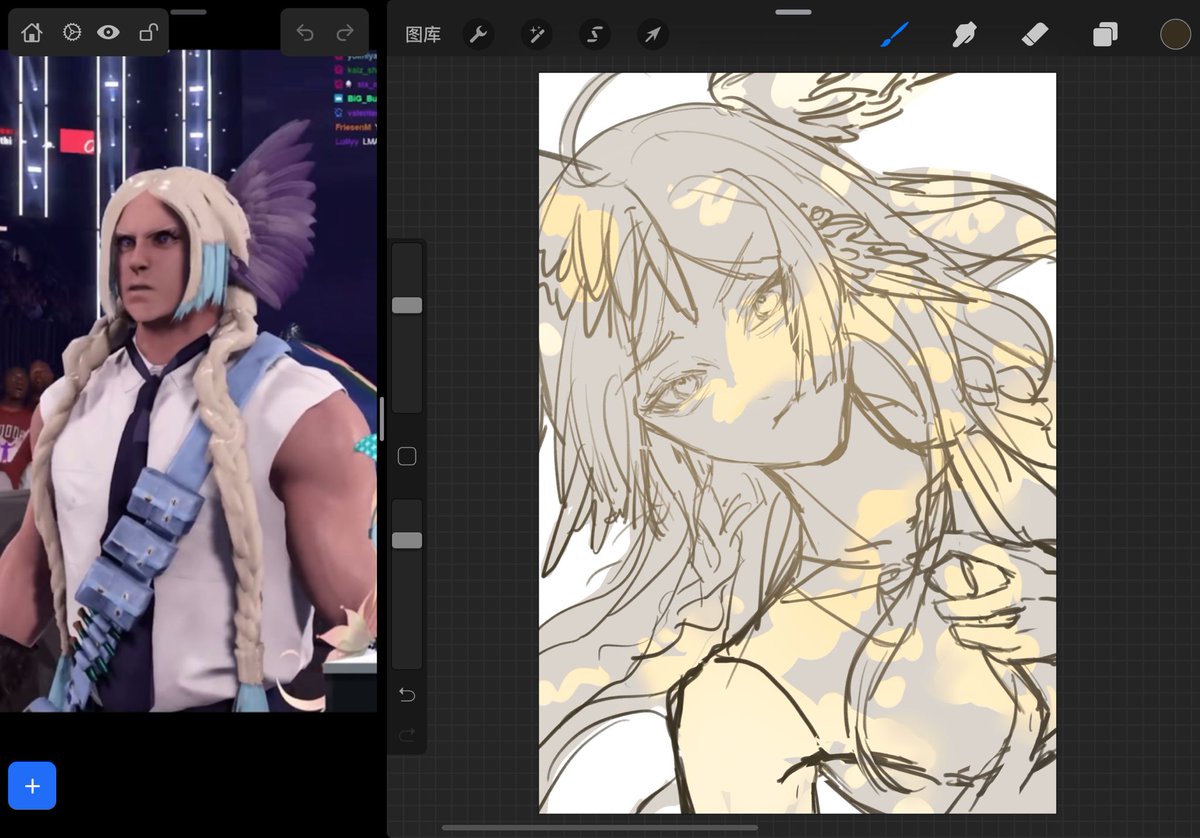This screenshot has height=838, width=1200.
Task: Toggle reference visibility eye icon
Action: tap(108, 33)
